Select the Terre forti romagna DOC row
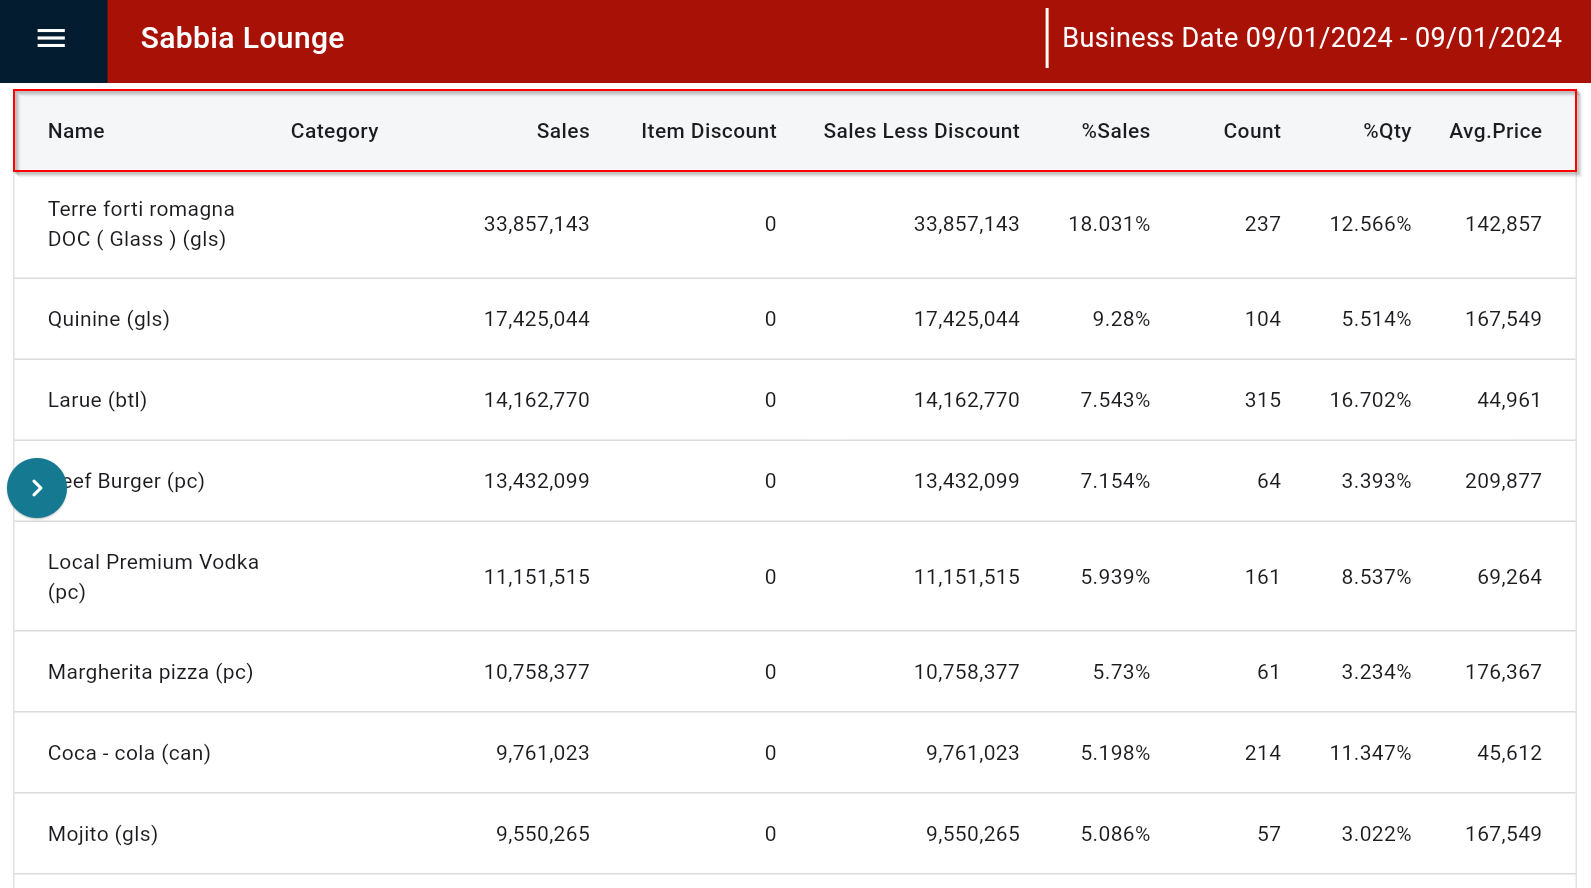 141,224
